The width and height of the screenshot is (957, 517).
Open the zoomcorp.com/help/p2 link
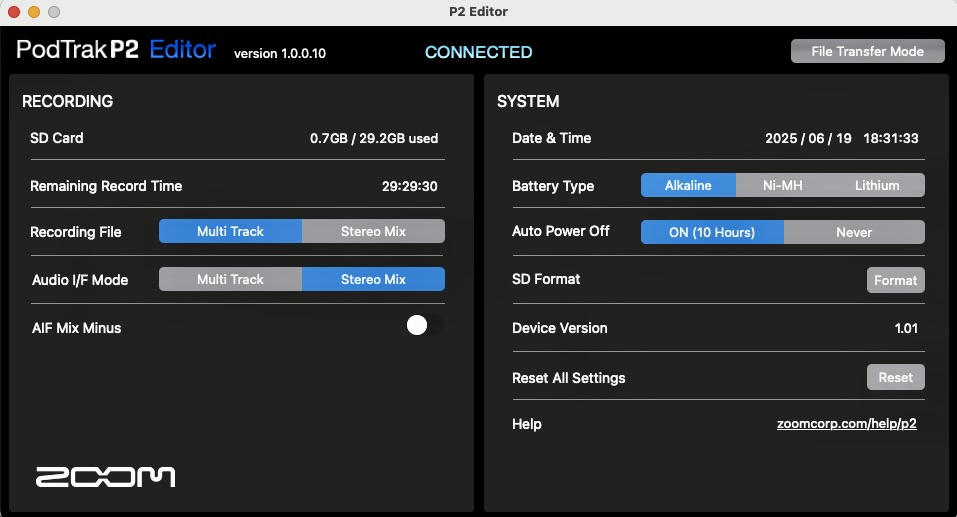pyautogui.click(x=847, y=424)
